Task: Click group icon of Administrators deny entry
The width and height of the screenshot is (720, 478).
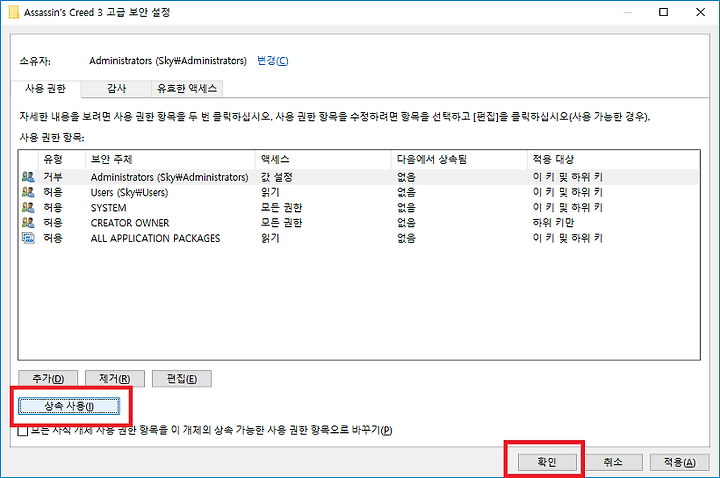Action: coord(28,177)
